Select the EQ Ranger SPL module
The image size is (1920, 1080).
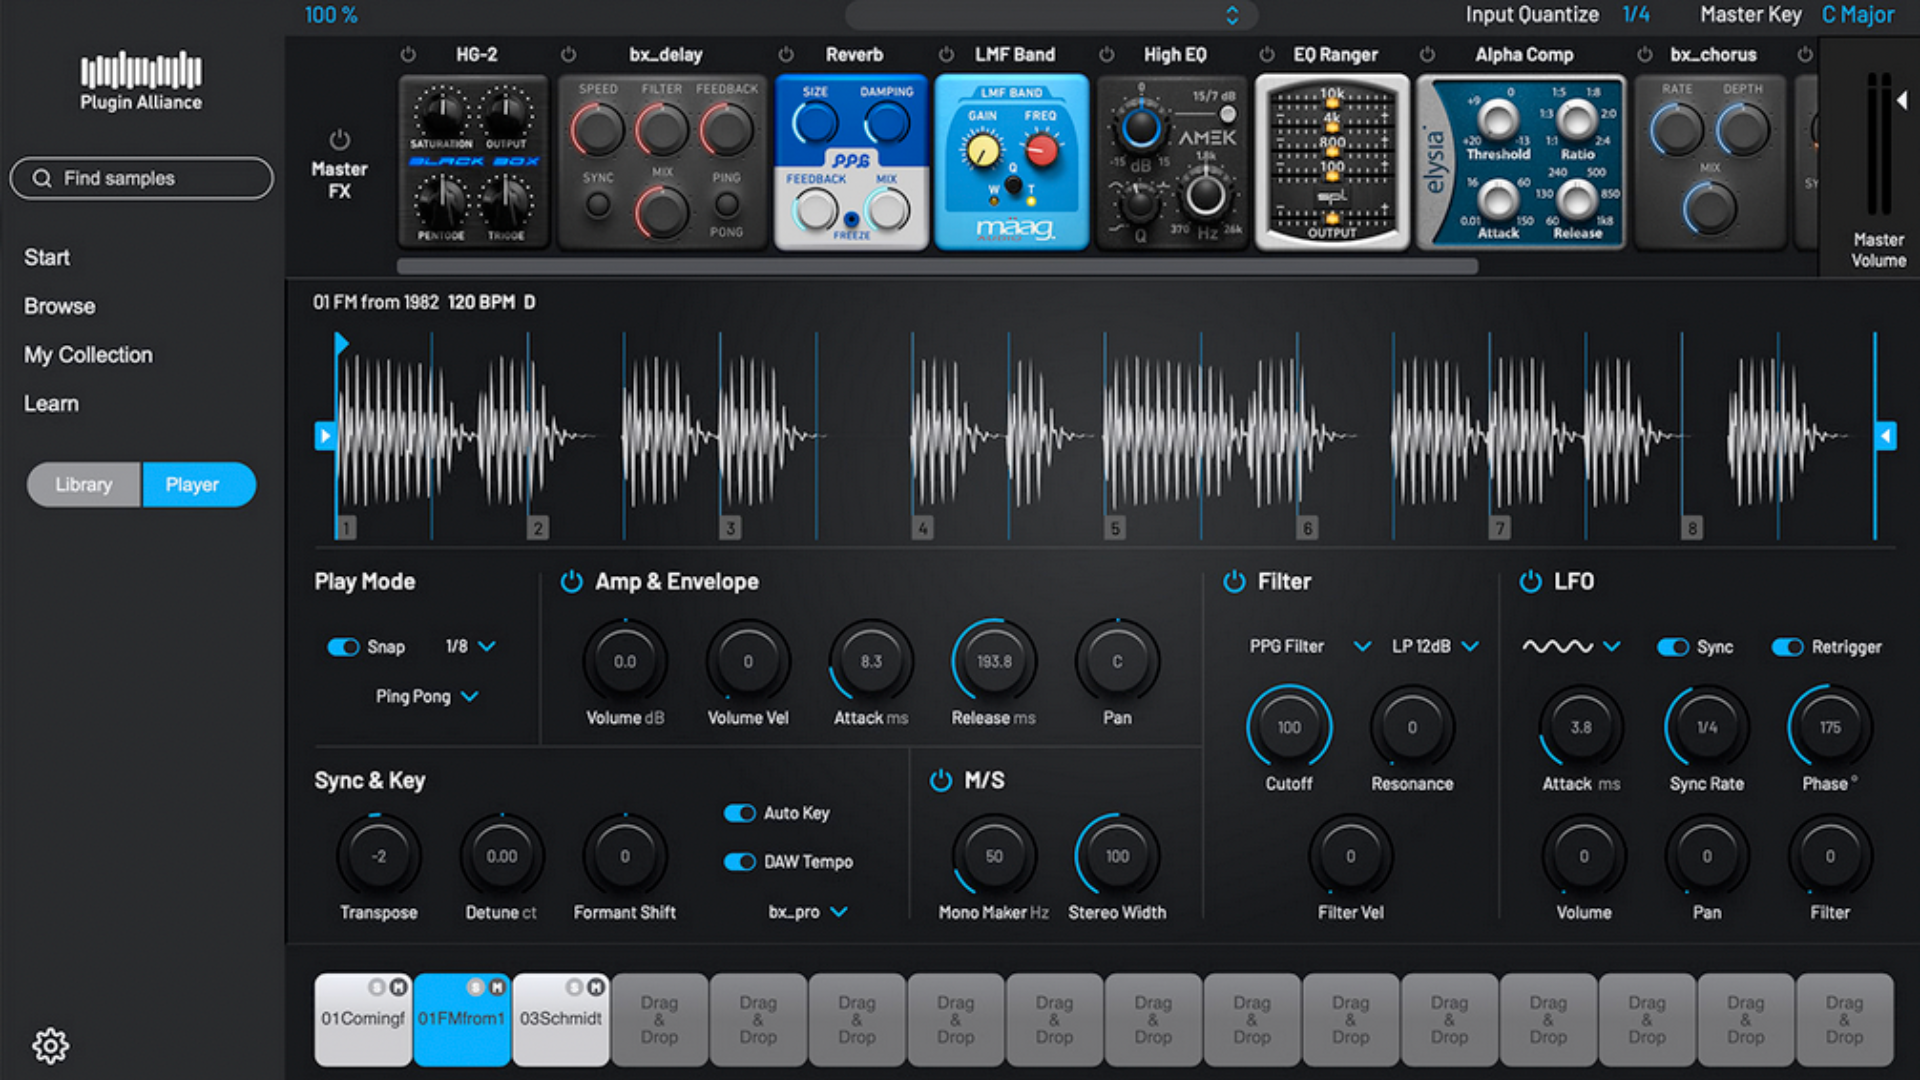(x=1333, y=160)
